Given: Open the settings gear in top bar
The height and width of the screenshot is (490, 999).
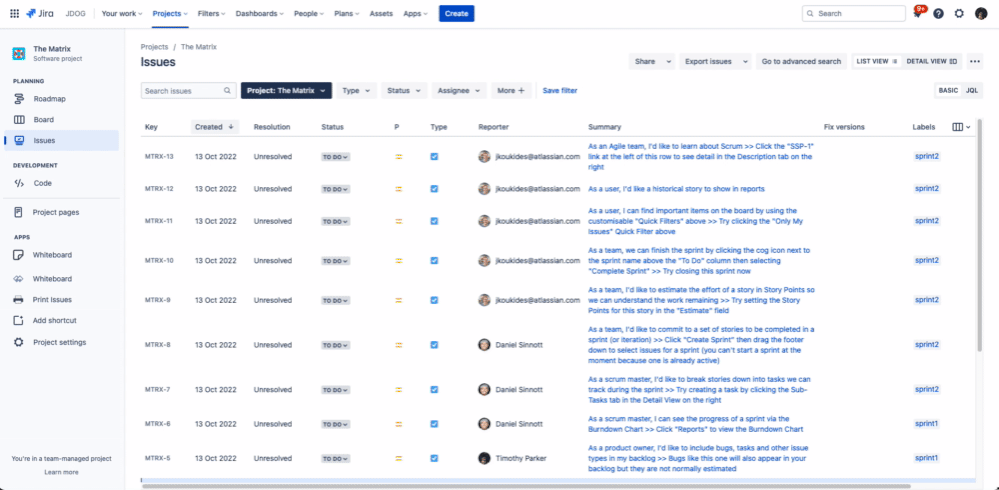Looking at the screenshot, I should point(959,14).
